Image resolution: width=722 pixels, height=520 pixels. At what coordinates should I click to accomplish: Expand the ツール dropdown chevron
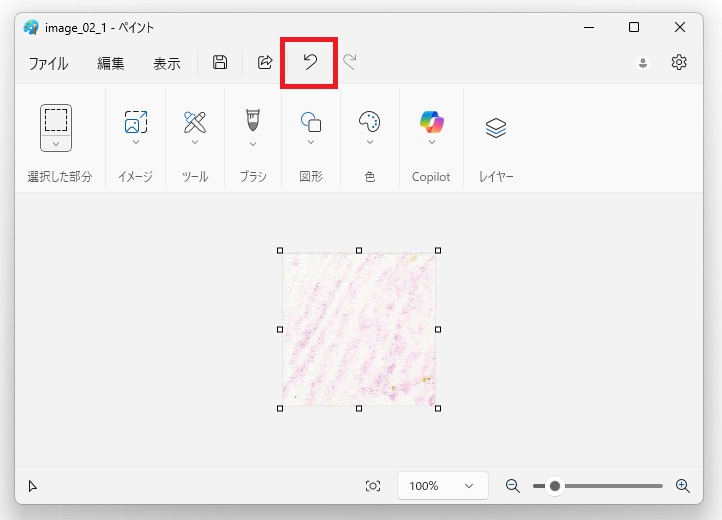[x=195, y=142]
